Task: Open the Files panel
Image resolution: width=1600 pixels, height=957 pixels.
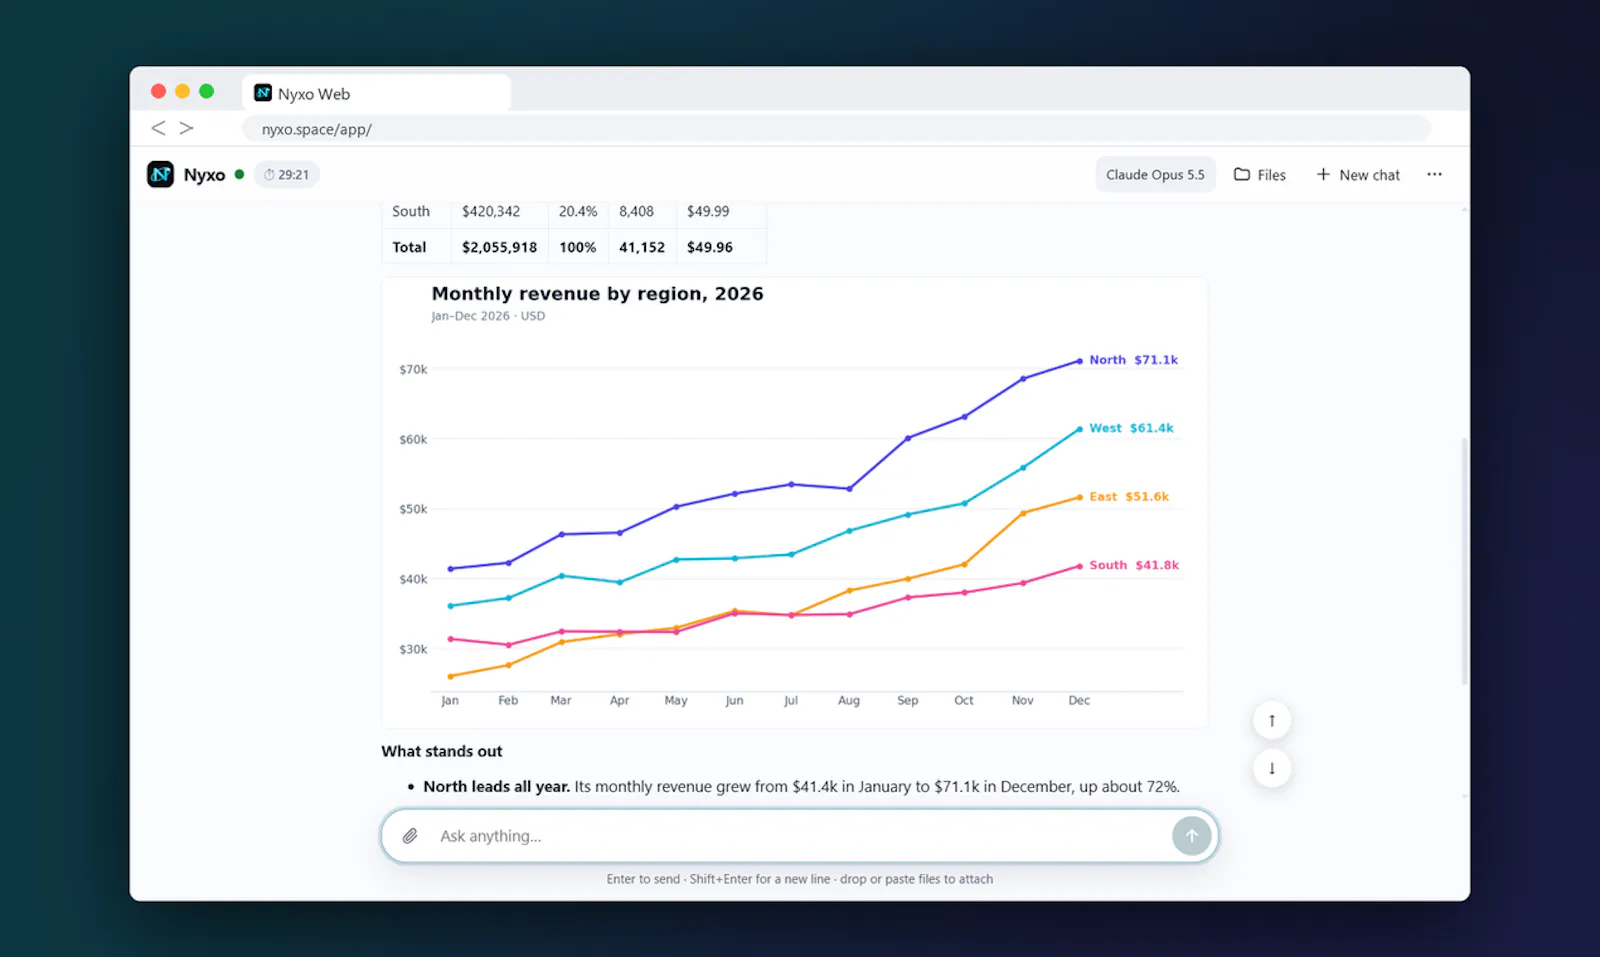Action: point(1260,174)
